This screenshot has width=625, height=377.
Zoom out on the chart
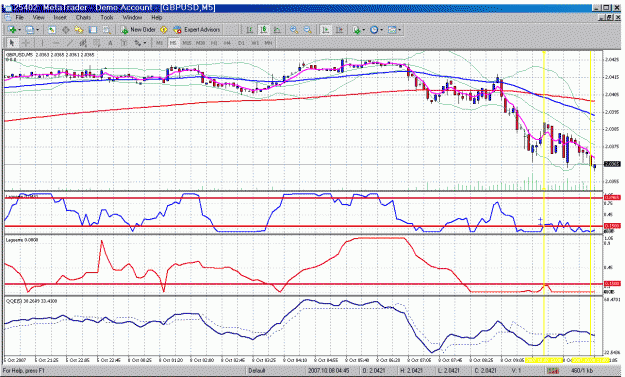(308, 29)
